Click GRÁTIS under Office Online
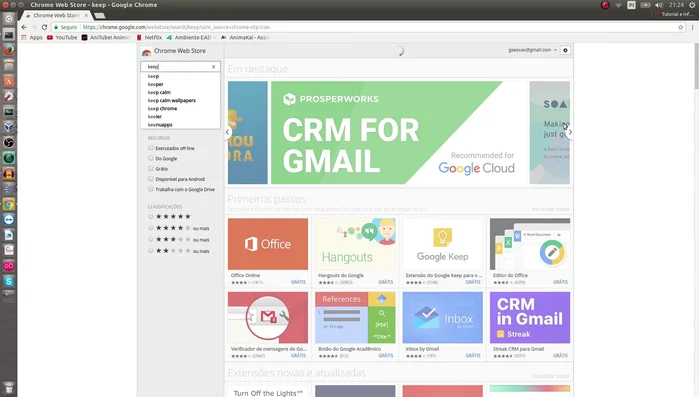Image resolution: width=699 pixels, height=397 pixels. pos(298,282)
